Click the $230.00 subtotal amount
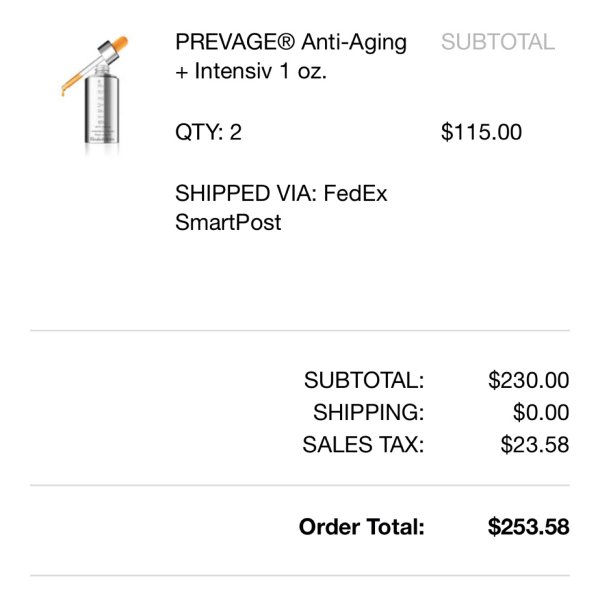 click(528, 380)
